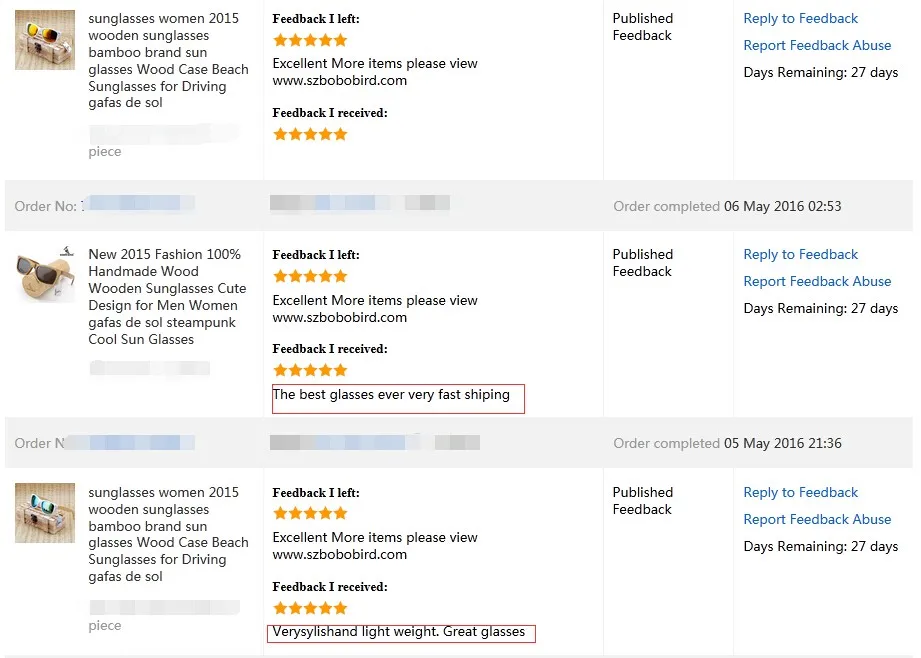Open the 'New 2015 Fashion 100% Handmade Wood' product title
The image size is (921, 658).
click(x=165, y=297)
